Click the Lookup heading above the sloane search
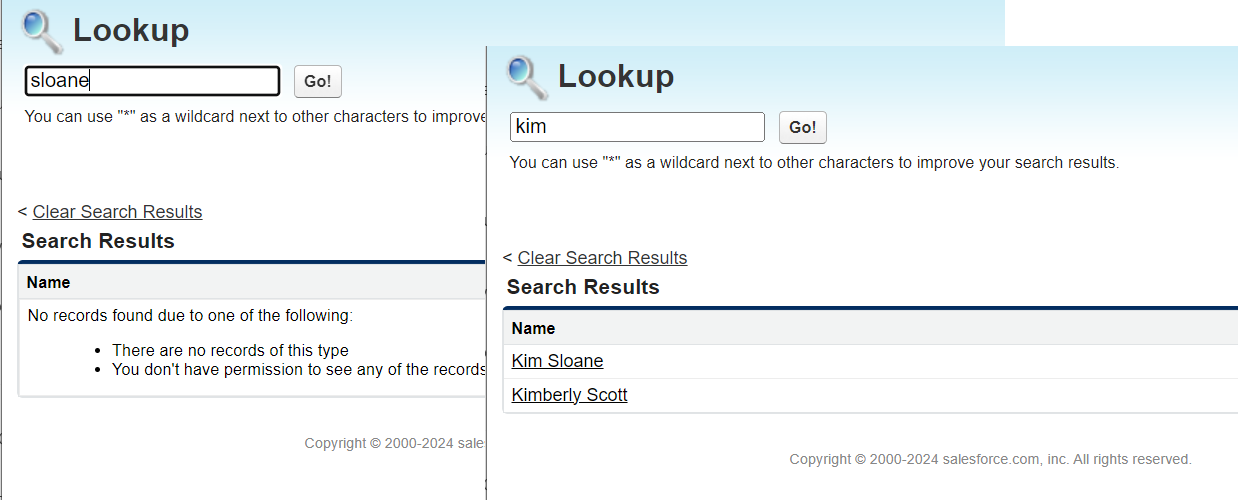Viewport: 1238px width, 500px height. coord(131,30)
